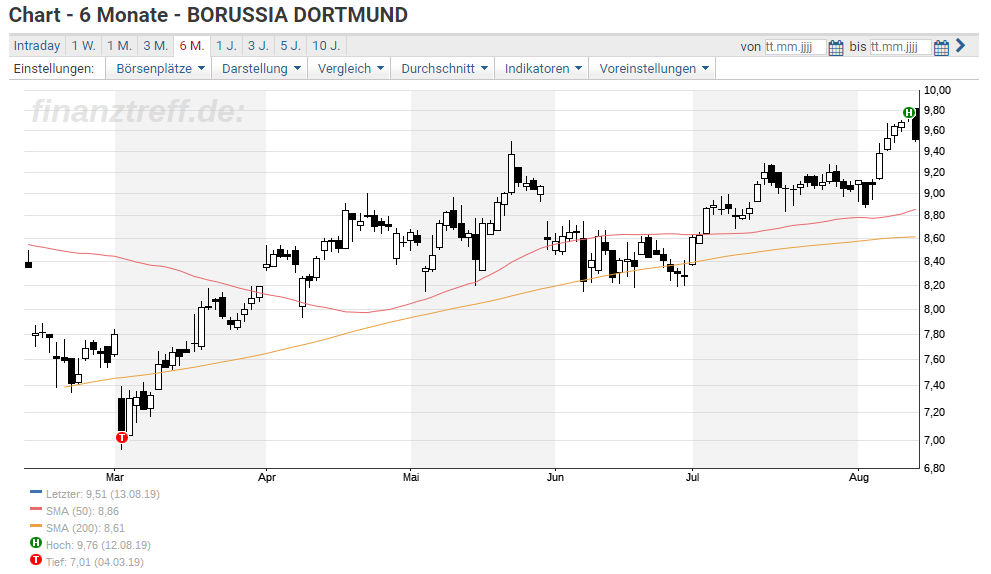Expand the Indikatoren dropdown

(x=542, y=68)
